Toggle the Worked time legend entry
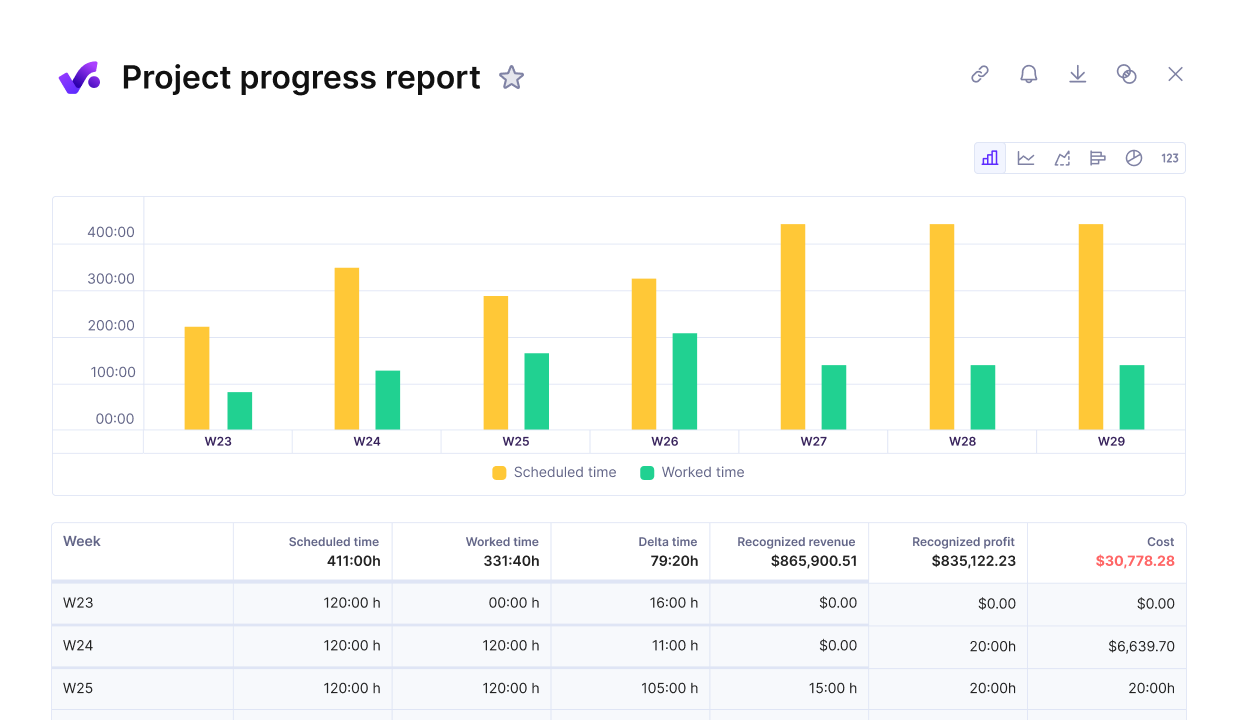The image size is (1240, 720). click(692, 472)
